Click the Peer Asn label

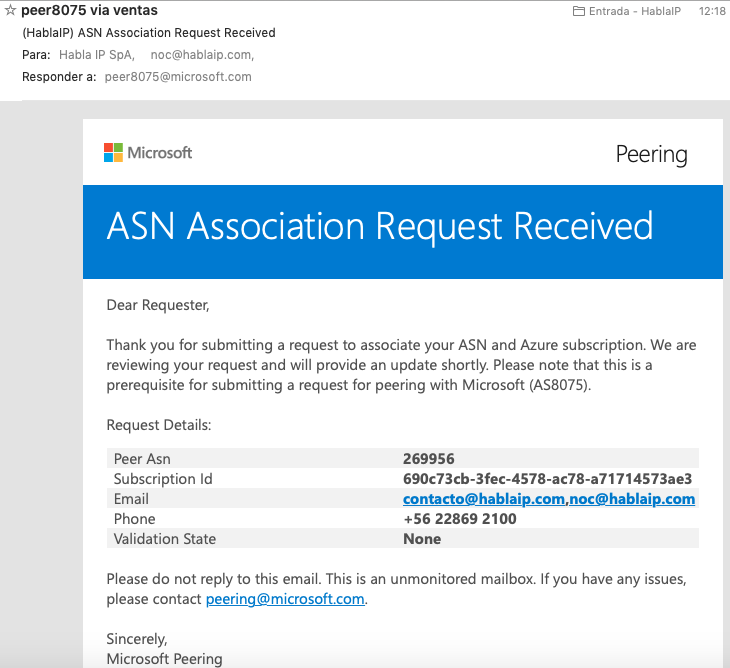[x=142, y=459]
